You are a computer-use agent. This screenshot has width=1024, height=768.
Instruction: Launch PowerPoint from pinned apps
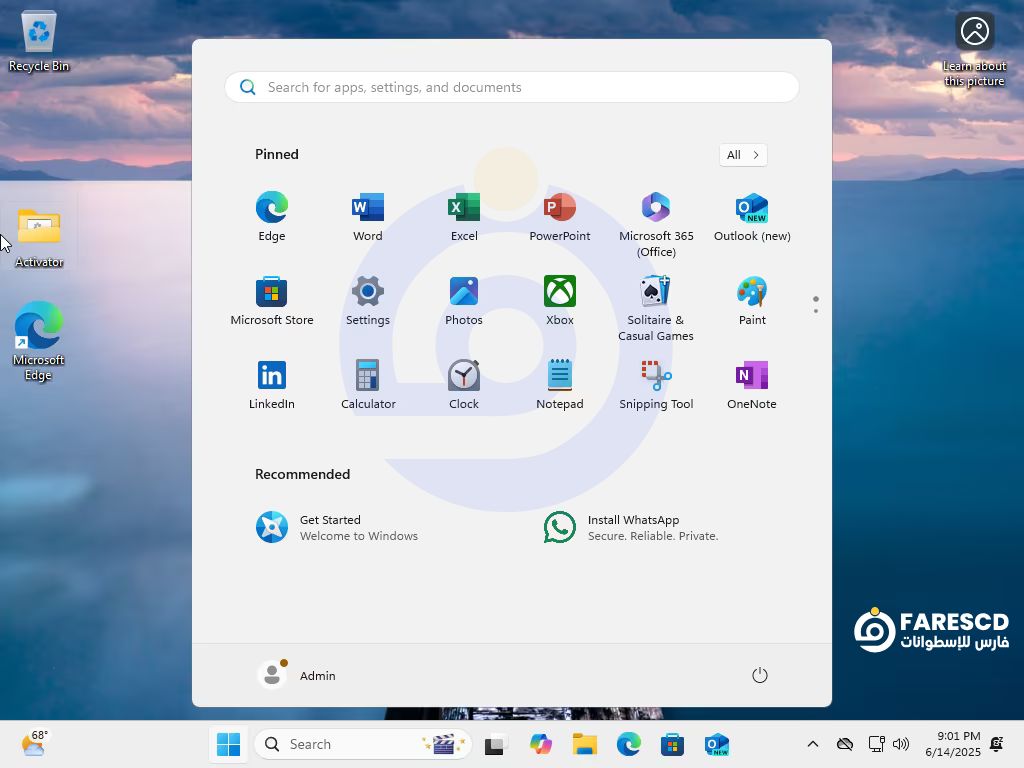560,217
